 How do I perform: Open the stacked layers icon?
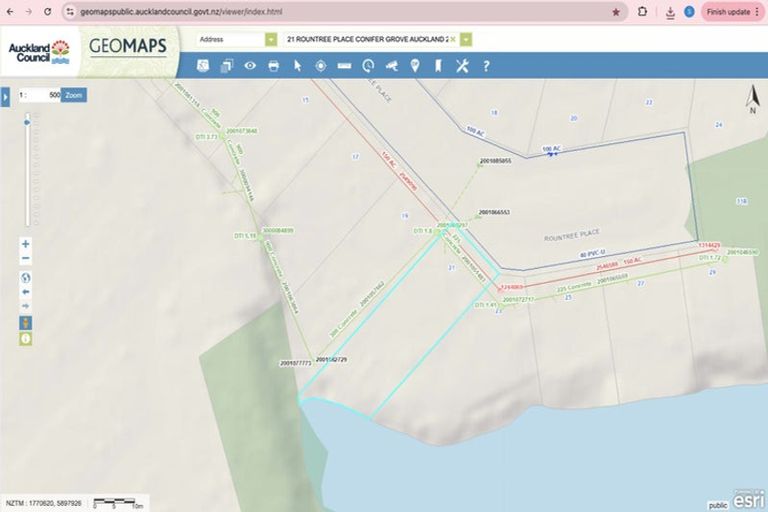pos(226,66)
